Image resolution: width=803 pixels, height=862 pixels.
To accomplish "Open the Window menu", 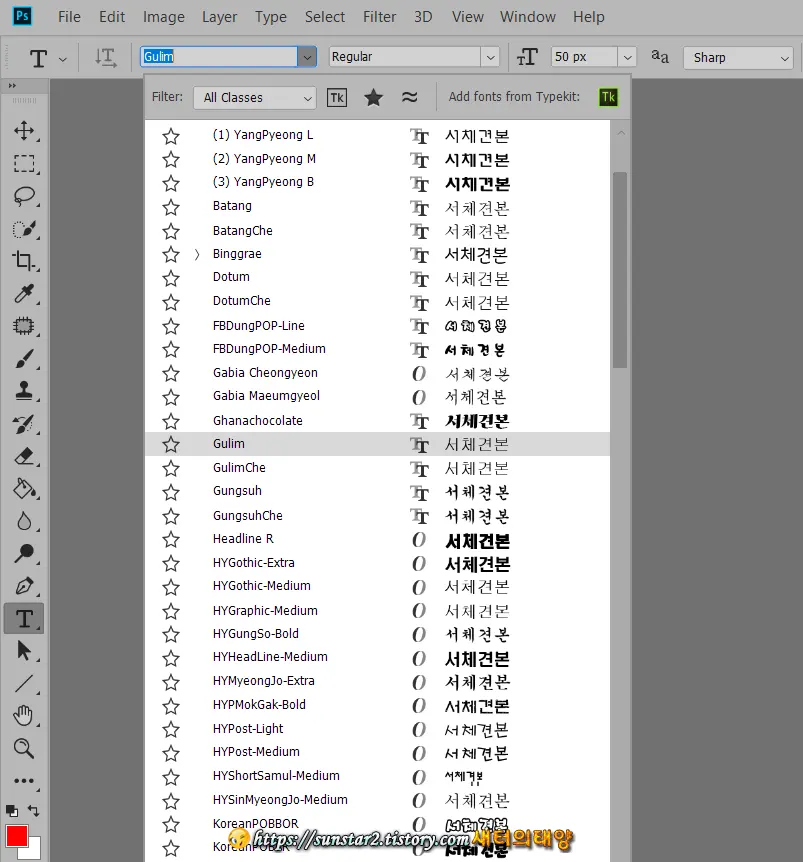I will [528, 17].
